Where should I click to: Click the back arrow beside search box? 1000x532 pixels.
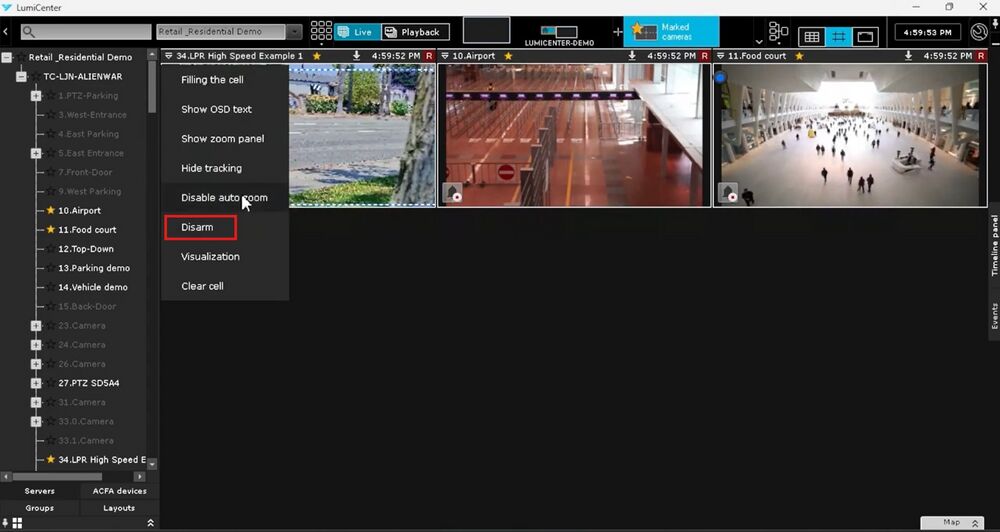pyautogui.click(x=7, y=32)
